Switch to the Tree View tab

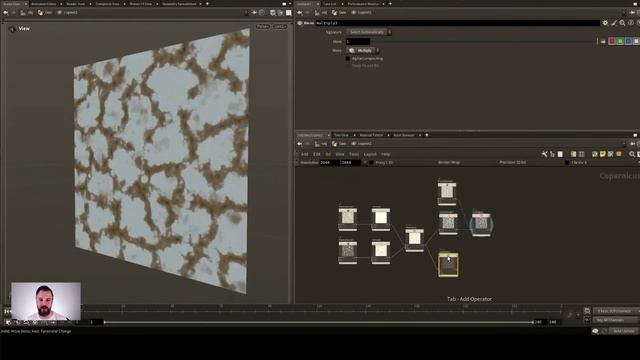point(341,135)
